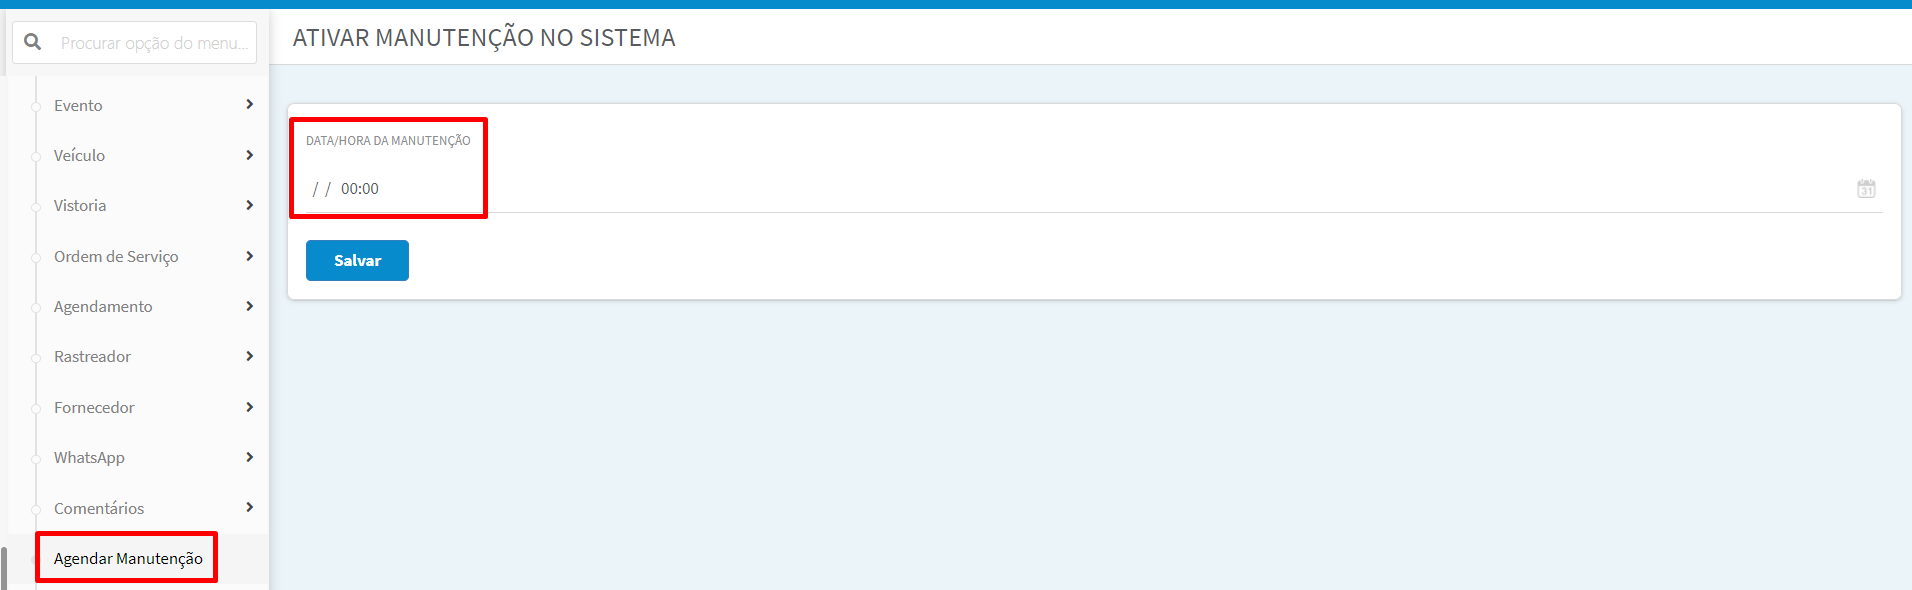Click the Salvar button
The height and width of the screenshot is (590, 1912).
357,260
